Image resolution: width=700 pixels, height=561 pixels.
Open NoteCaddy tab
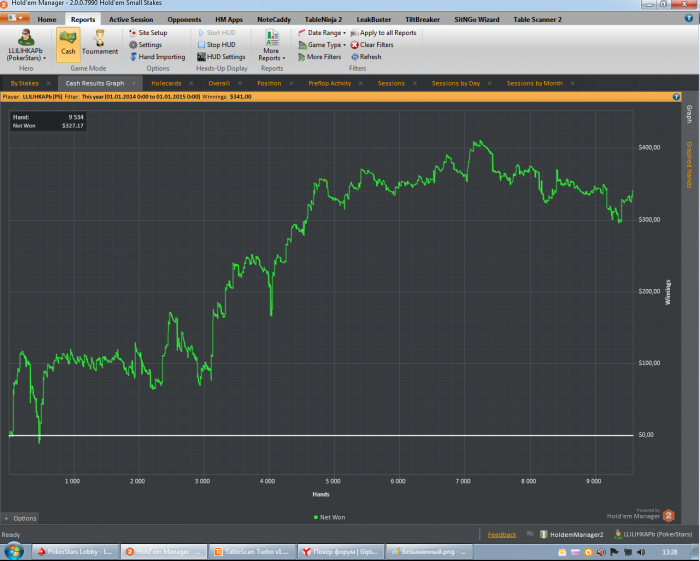click(x=274, y=19)
